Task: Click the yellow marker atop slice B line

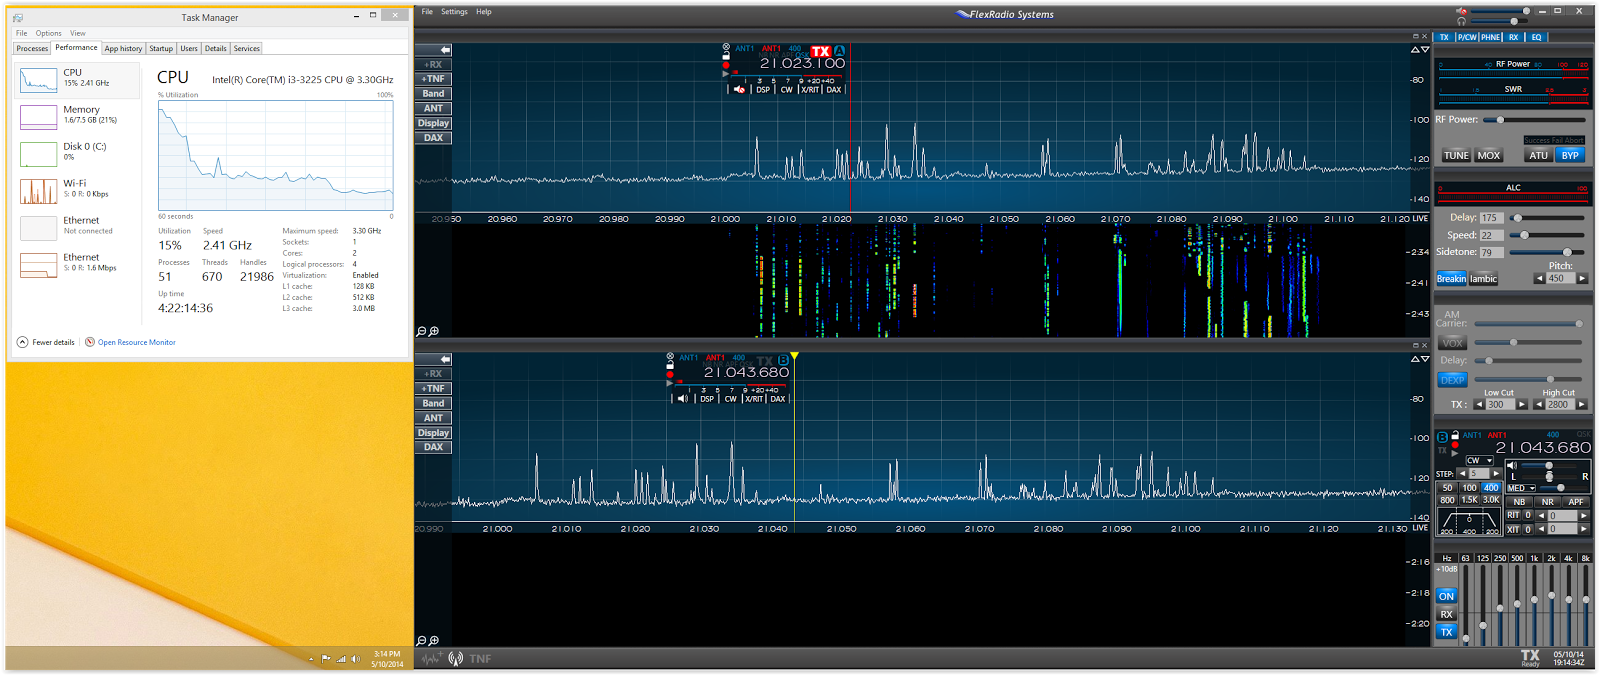Action: 794,356
